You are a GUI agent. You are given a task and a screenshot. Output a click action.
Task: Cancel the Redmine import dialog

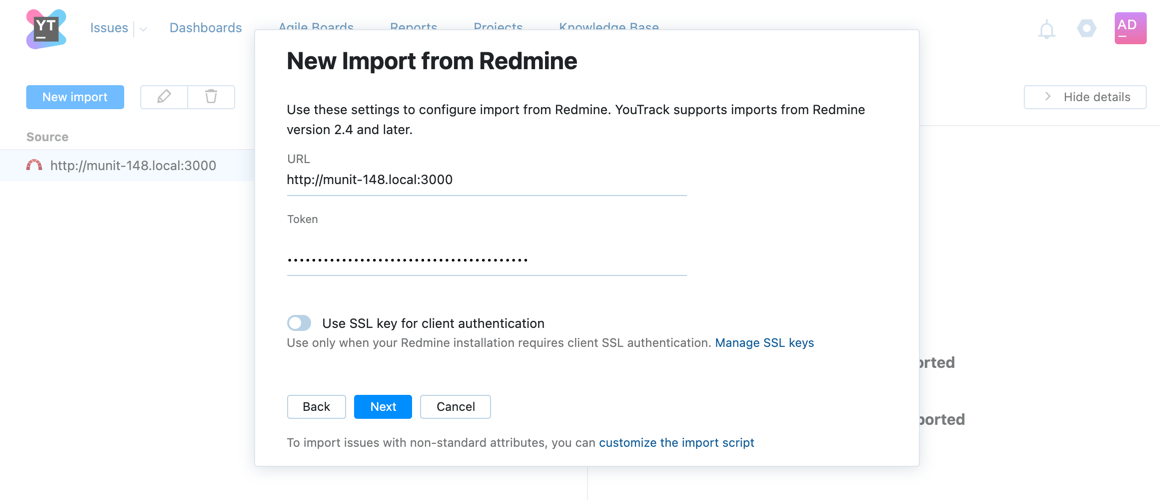[455, 407]
